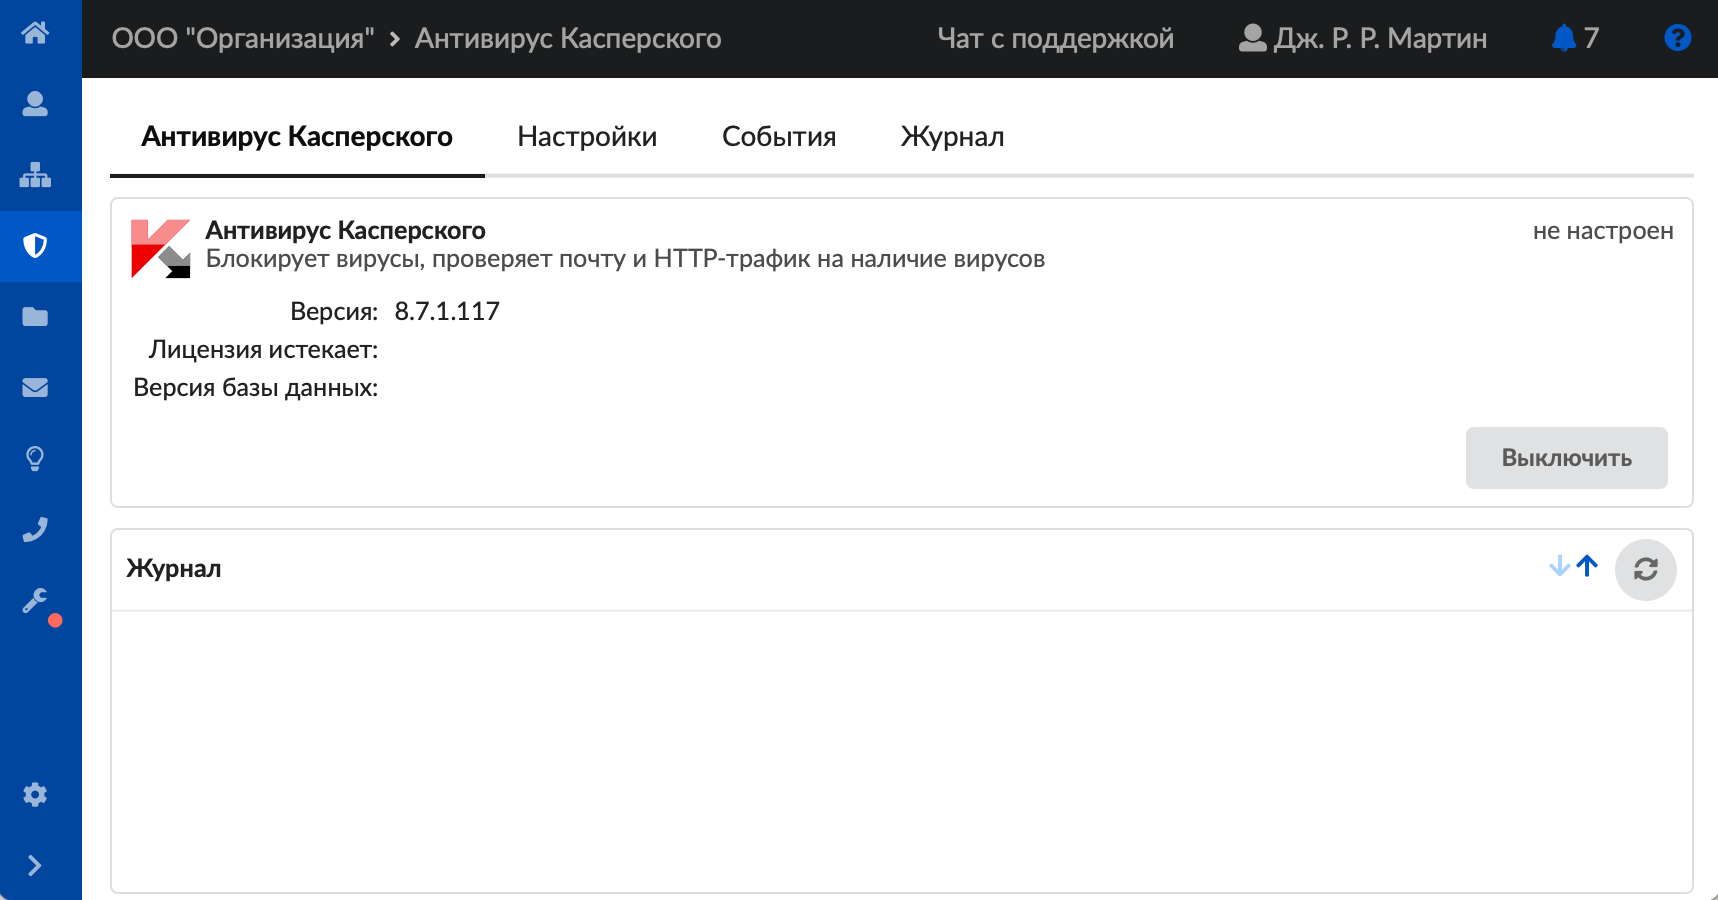Click the up arrow sort icon in Журнал

tap(1587, 566)
